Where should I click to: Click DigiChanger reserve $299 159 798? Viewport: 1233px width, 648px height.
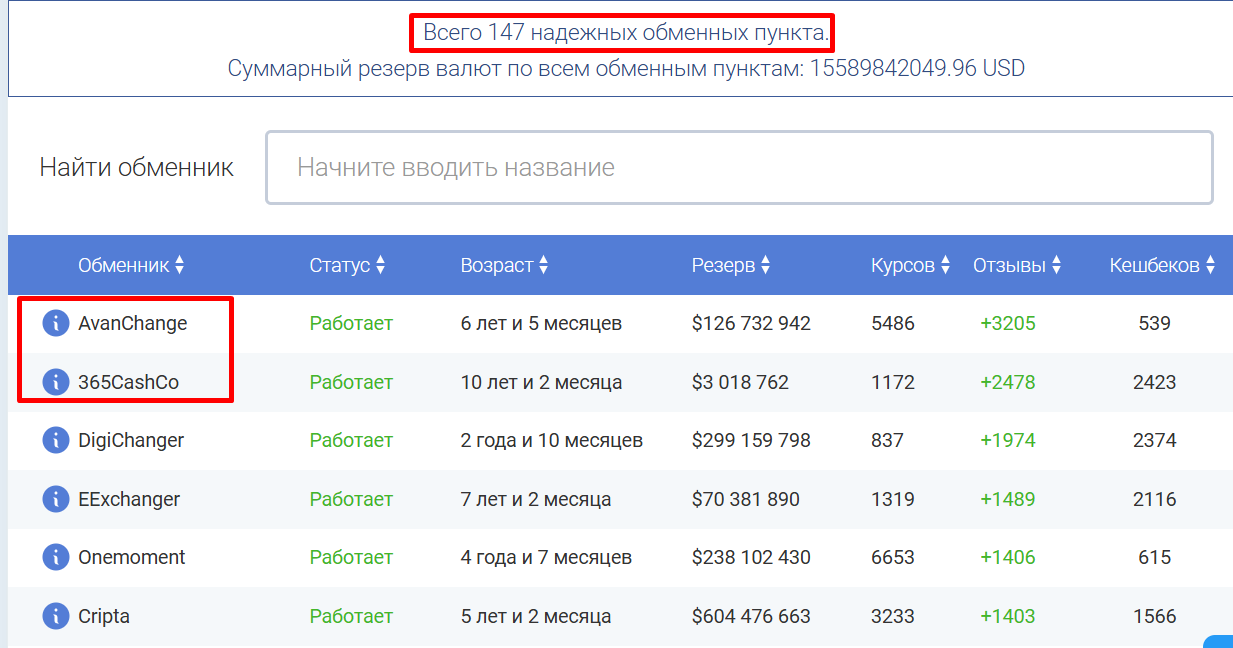click(x=751, y=440)
